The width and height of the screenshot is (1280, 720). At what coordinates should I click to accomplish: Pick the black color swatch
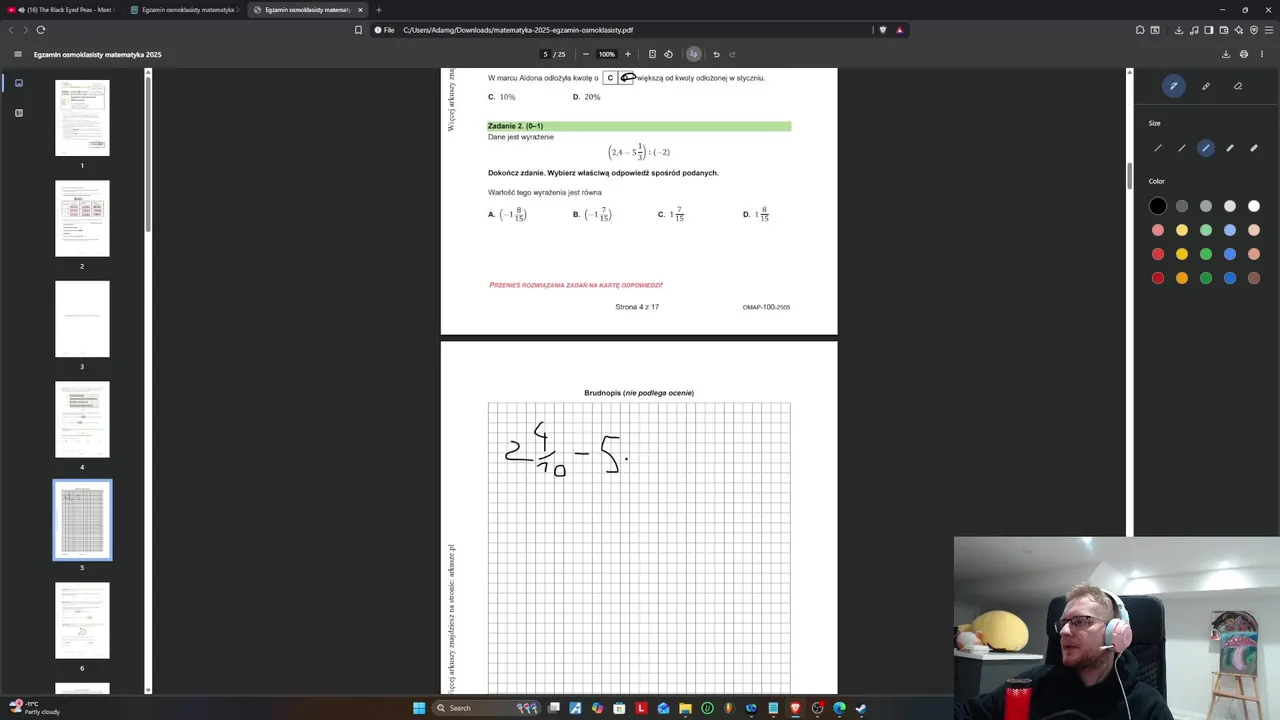pos(1158,206)
